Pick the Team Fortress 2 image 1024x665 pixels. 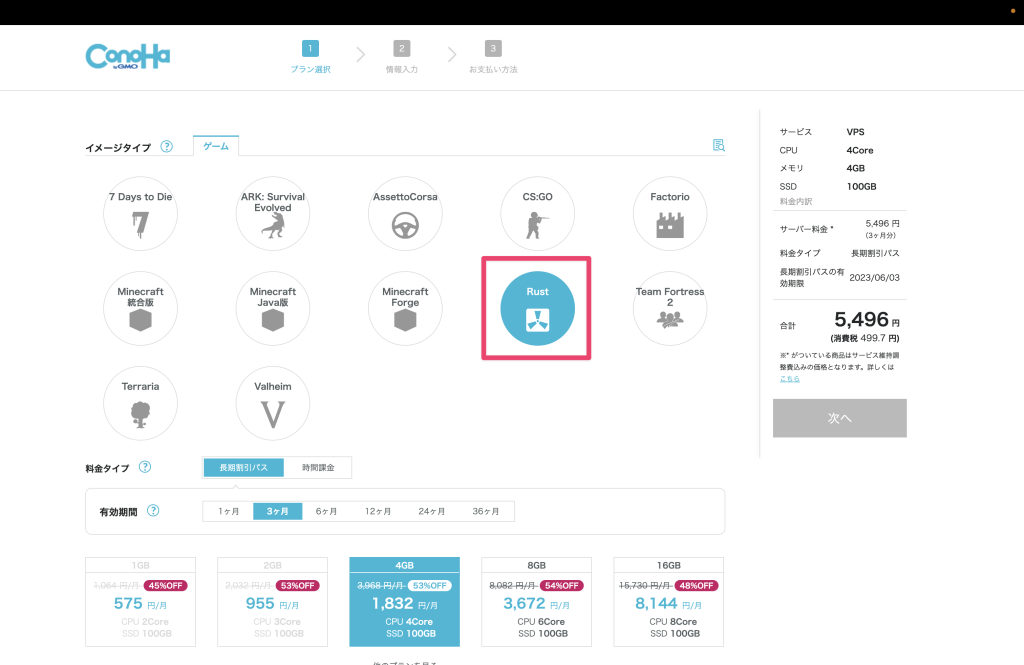tap(670, 308)
